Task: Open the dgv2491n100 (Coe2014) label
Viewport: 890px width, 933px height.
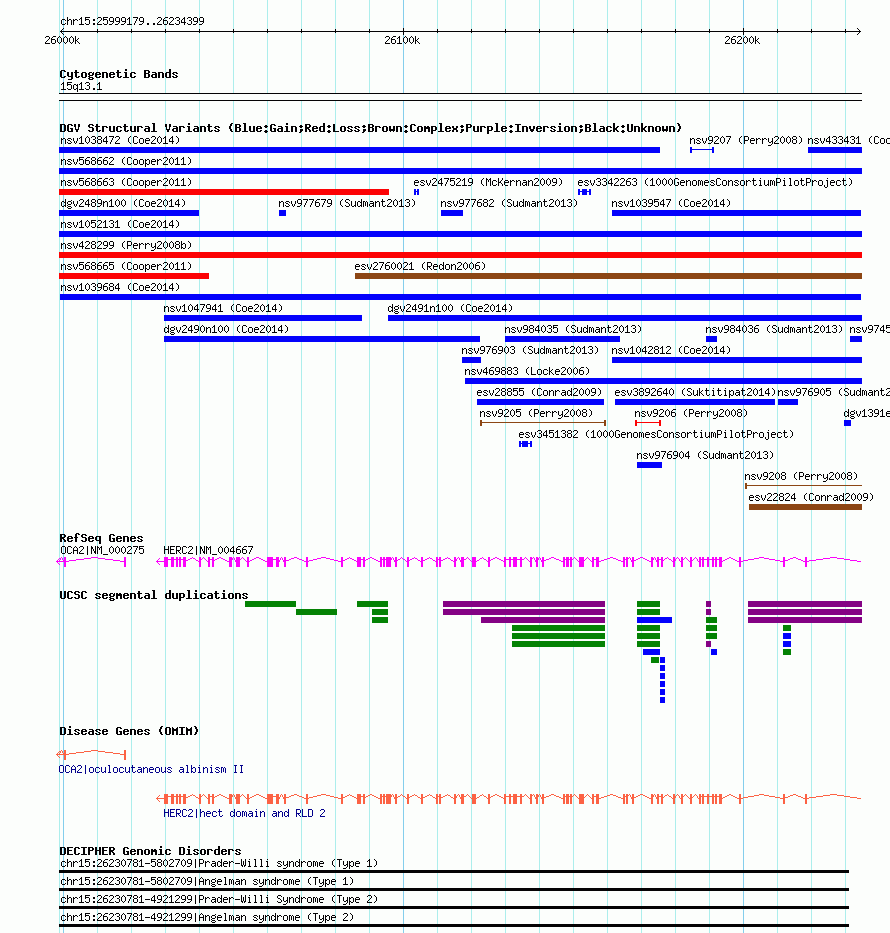Action: [x=450, y=308]
